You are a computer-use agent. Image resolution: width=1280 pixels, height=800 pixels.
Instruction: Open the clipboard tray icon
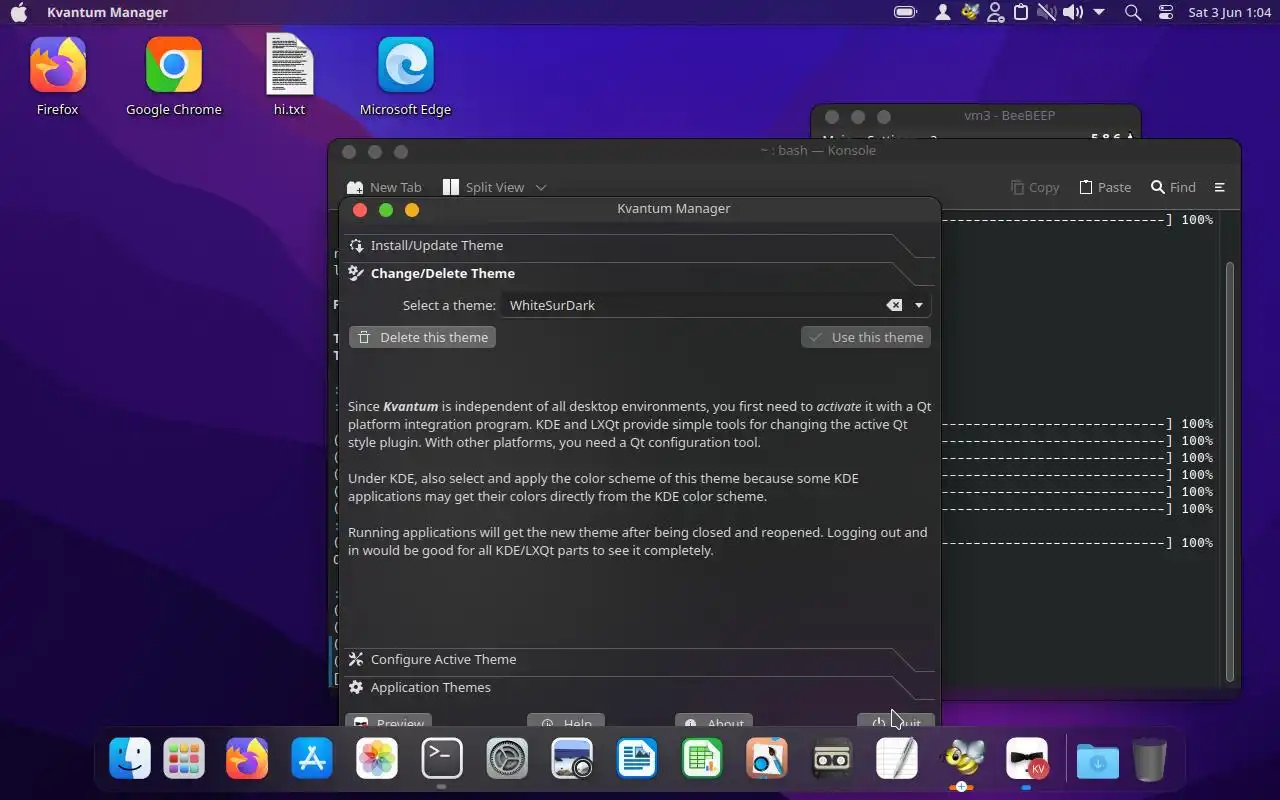pos(1021,13)
